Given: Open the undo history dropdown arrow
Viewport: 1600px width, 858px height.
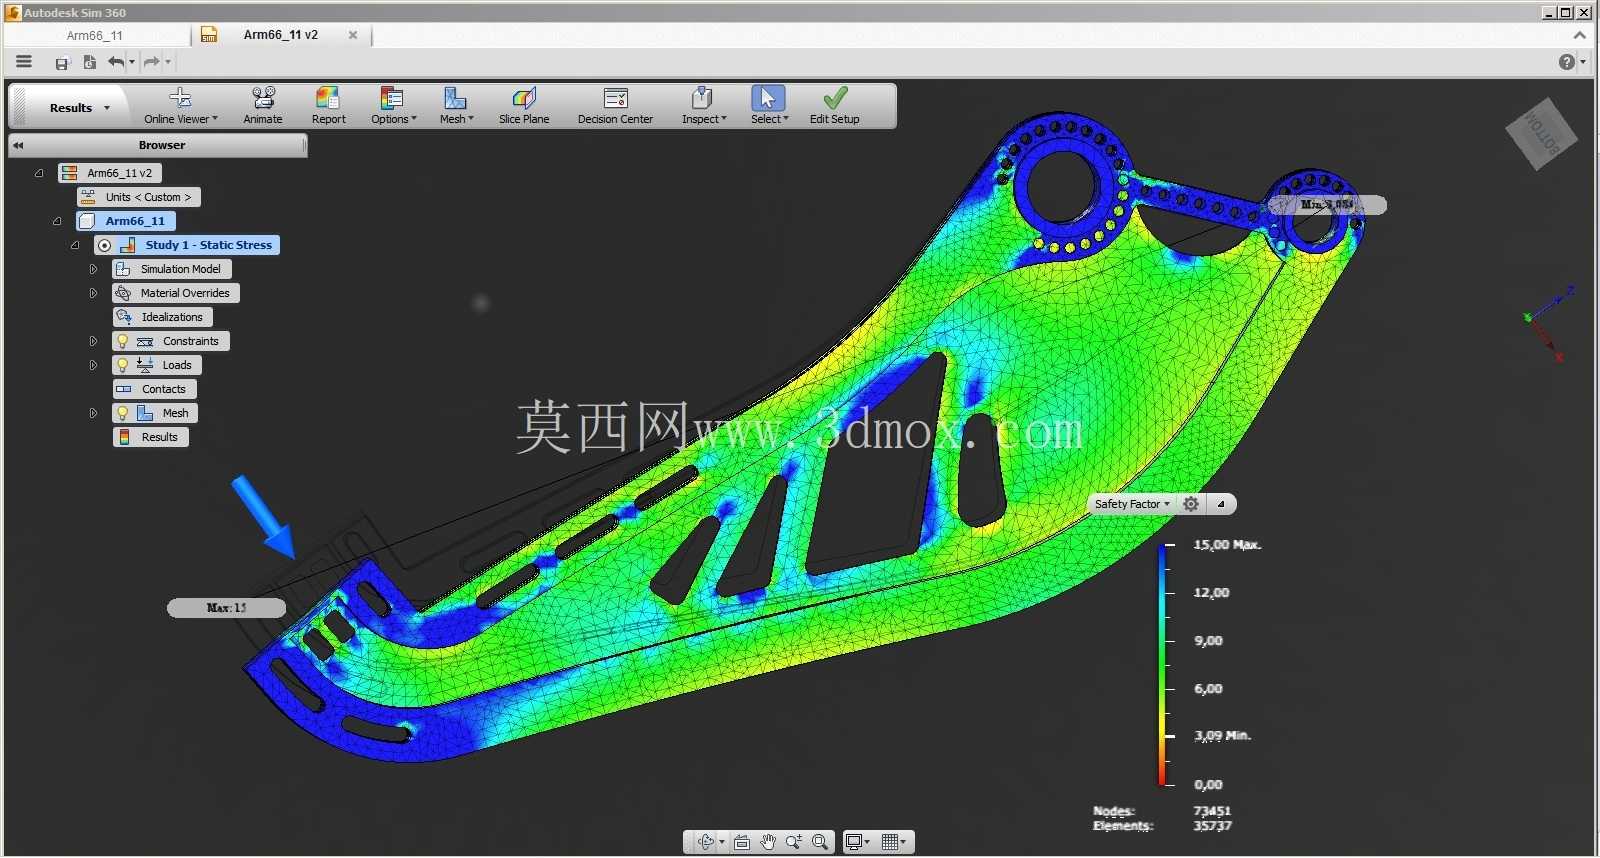Looking at the screenshot, I should (x=132, y=63).
